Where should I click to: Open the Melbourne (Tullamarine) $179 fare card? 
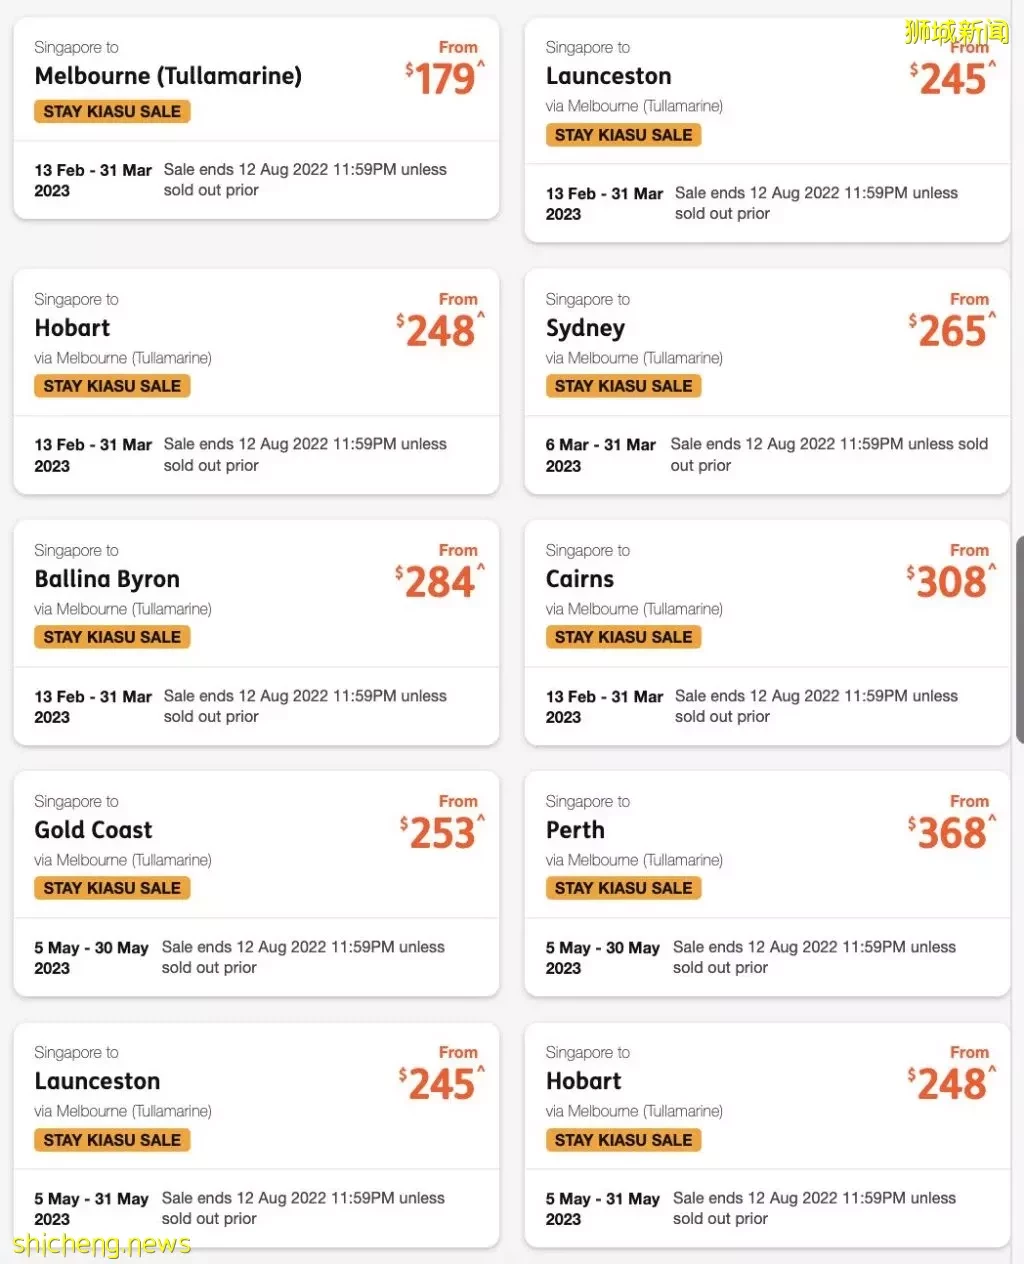(x=256, y=118)
